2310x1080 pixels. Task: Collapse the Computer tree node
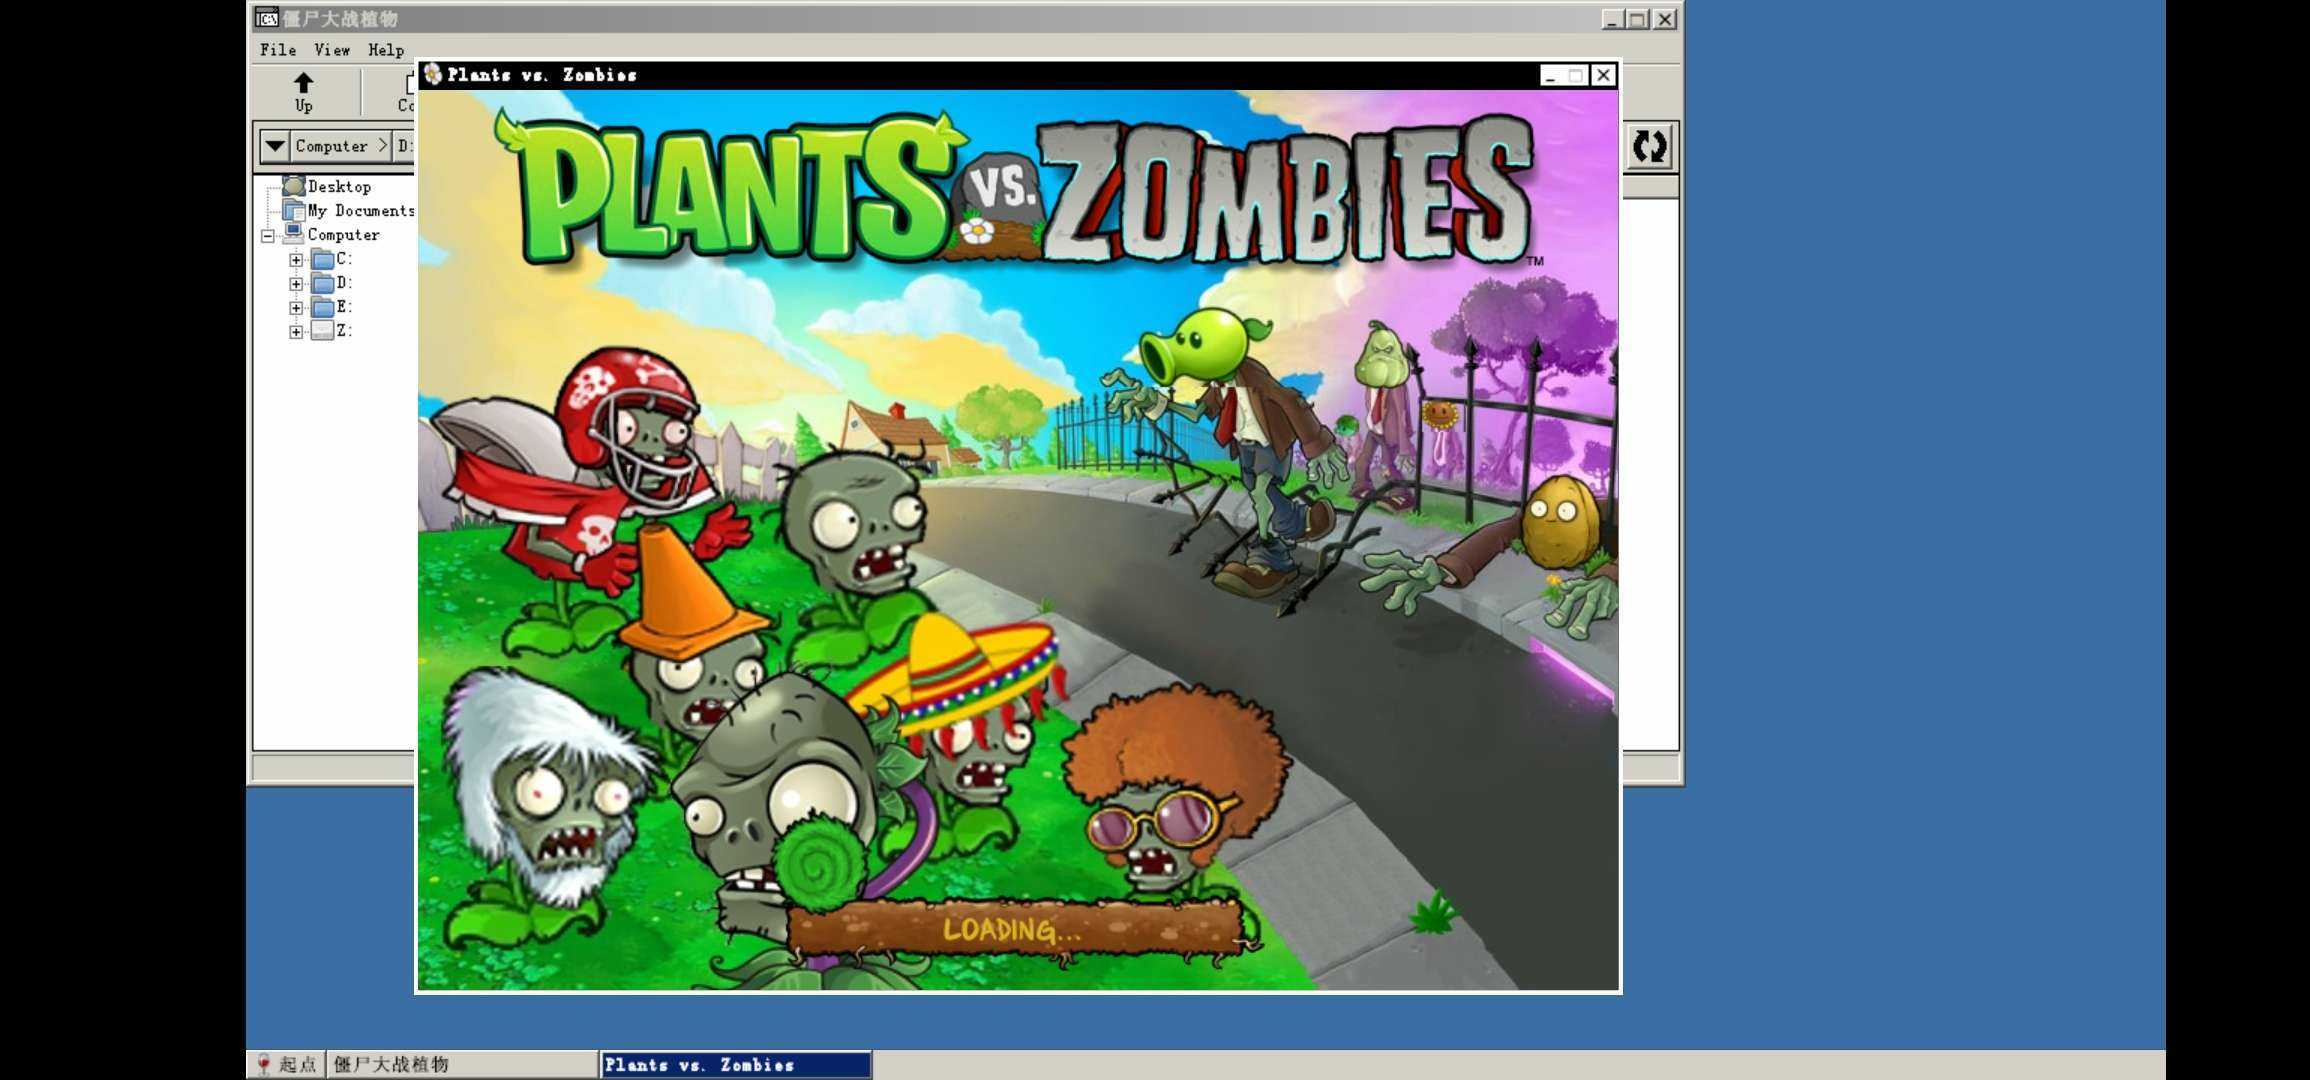coord(268,236)
